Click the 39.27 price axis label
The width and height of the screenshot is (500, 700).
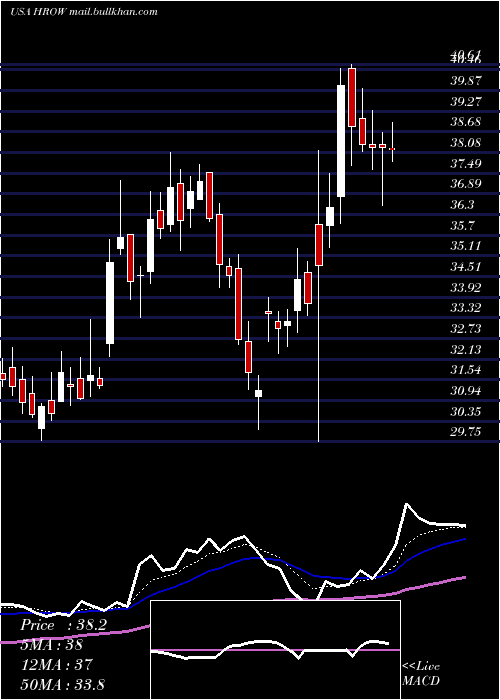point(466,101)
